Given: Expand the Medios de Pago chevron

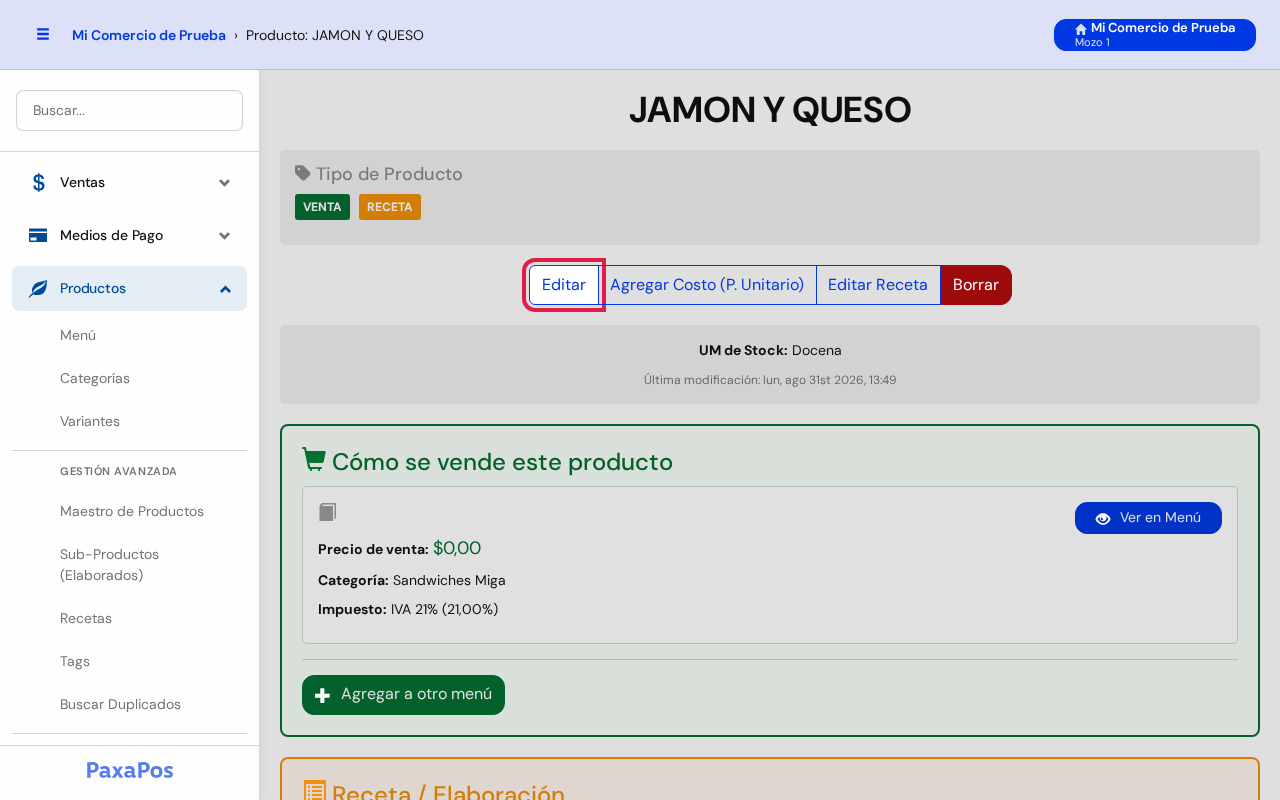Looking at the screenshot, I should coord(225,235).
